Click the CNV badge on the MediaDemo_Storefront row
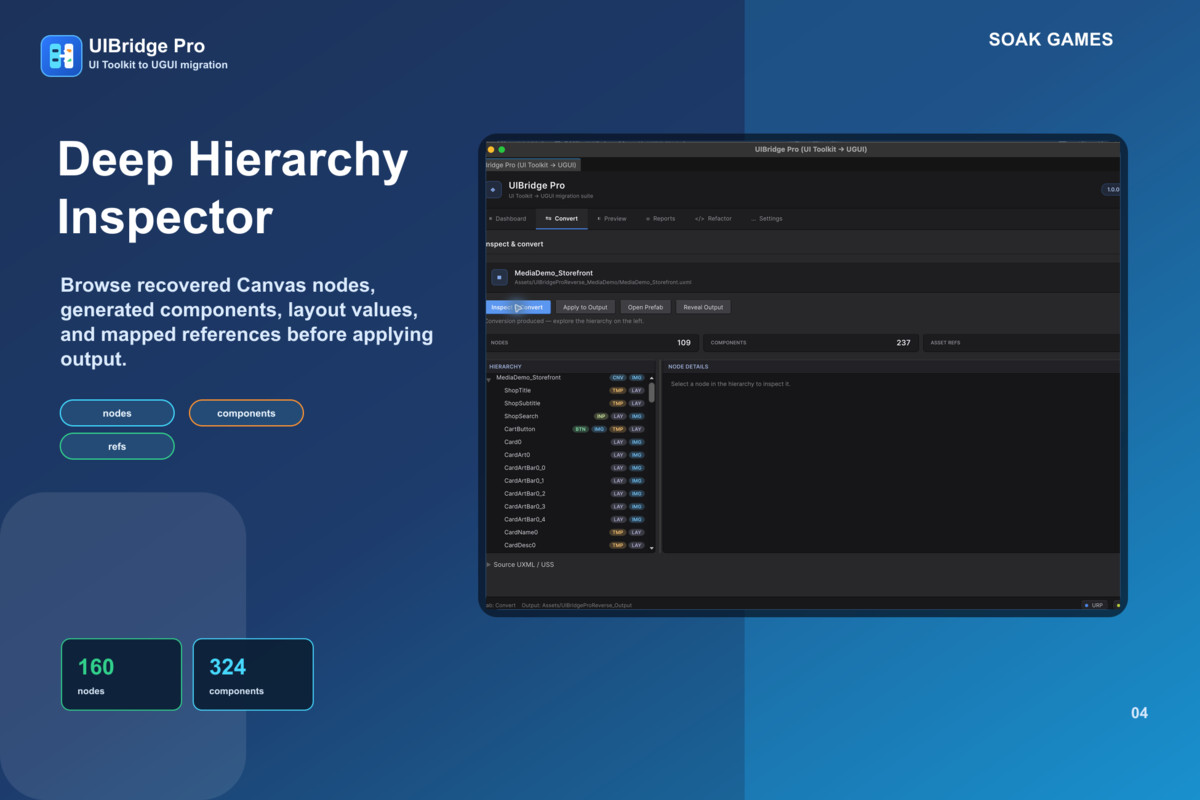 click(618, 378)
